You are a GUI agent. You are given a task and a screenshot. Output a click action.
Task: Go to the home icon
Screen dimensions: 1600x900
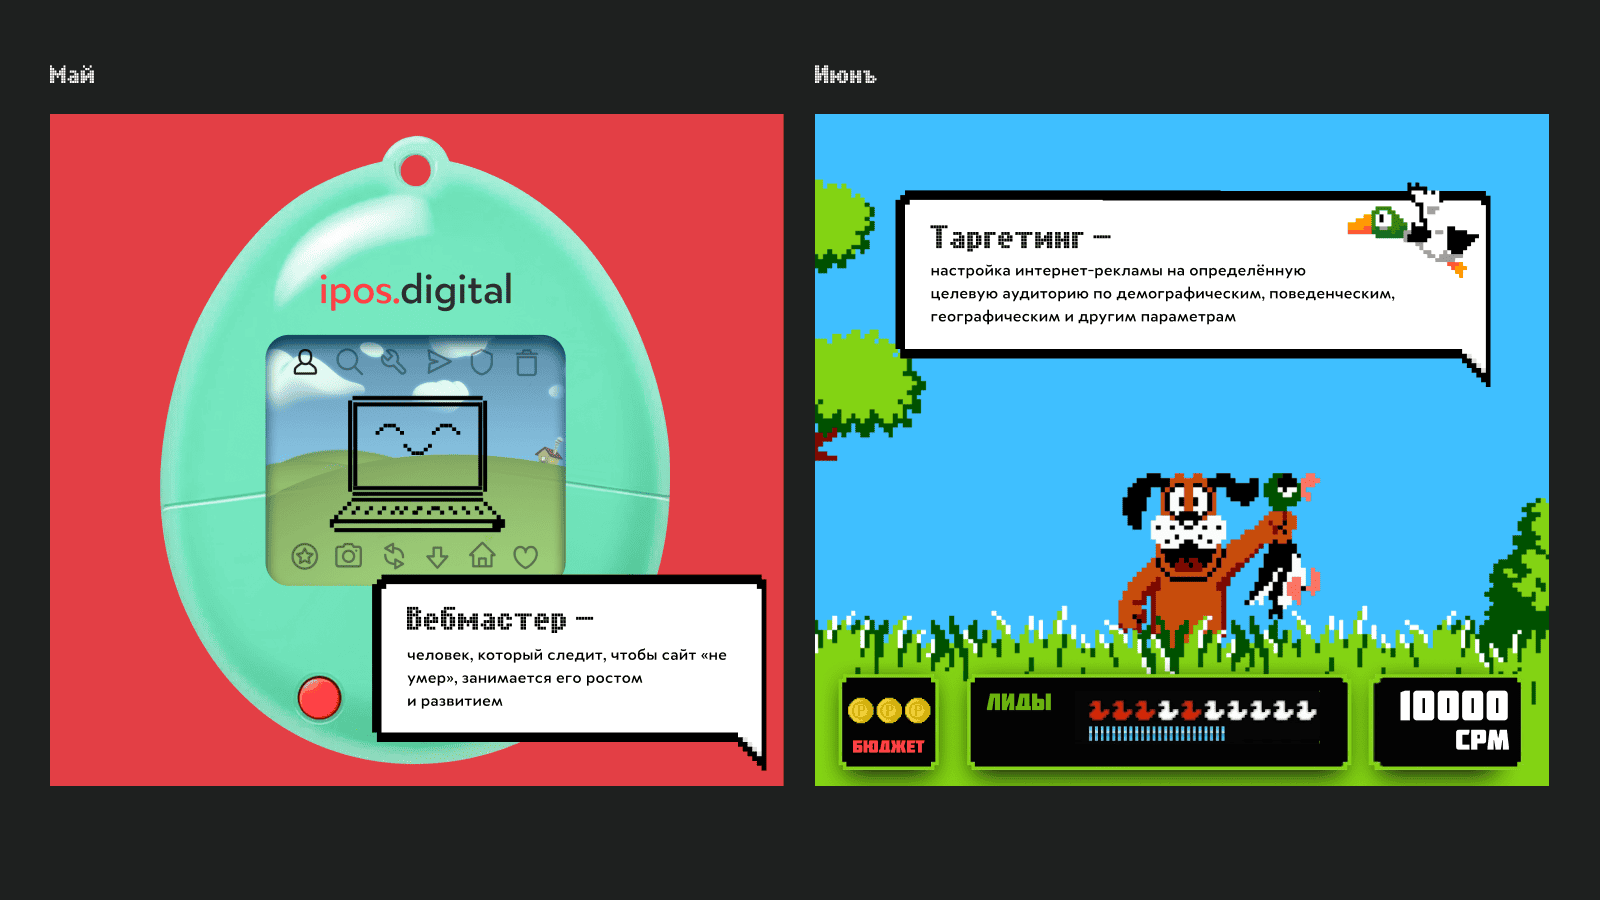point(482,555)
